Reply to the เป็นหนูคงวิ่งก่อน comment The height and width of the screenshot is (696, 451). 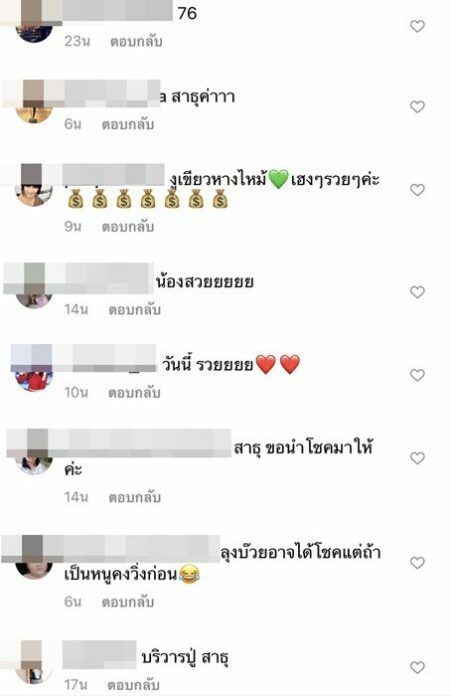pos(128,602)
